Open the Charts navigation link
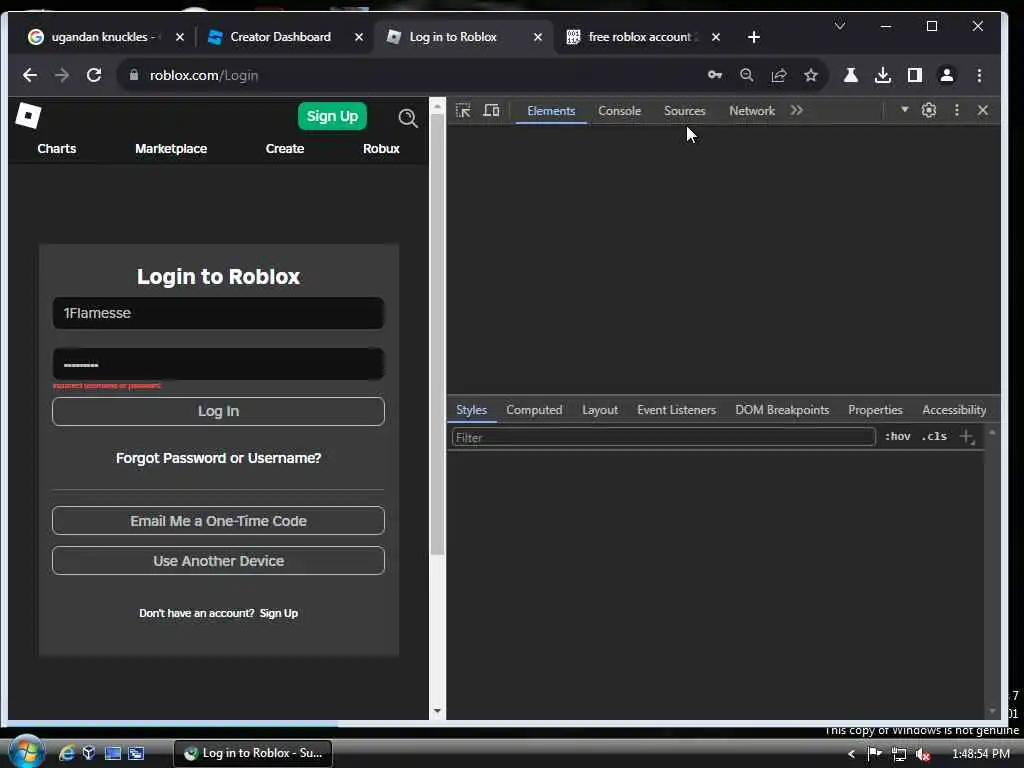The image size is (1024, 768). [57, 149]
